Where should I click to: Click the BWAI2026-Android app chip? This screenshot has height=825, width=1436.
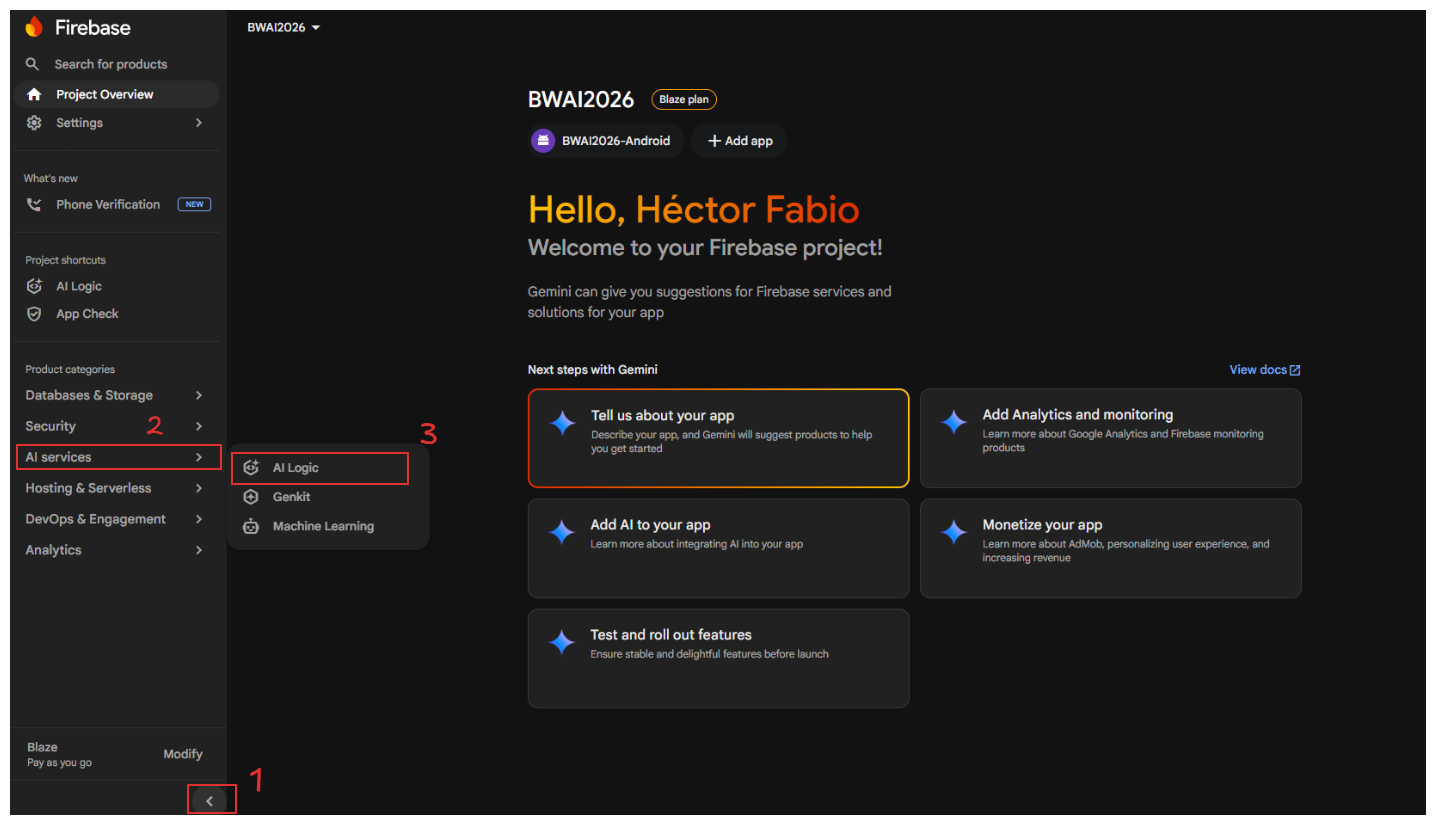[x=606, y=141]
